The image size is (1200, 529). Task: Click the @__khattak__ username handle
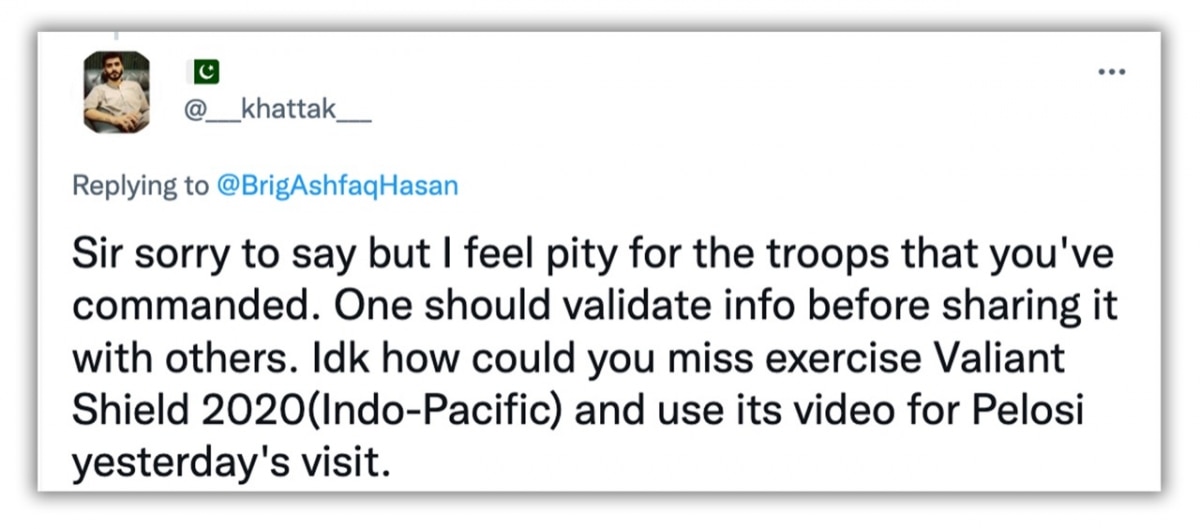[x=277, y=113]
